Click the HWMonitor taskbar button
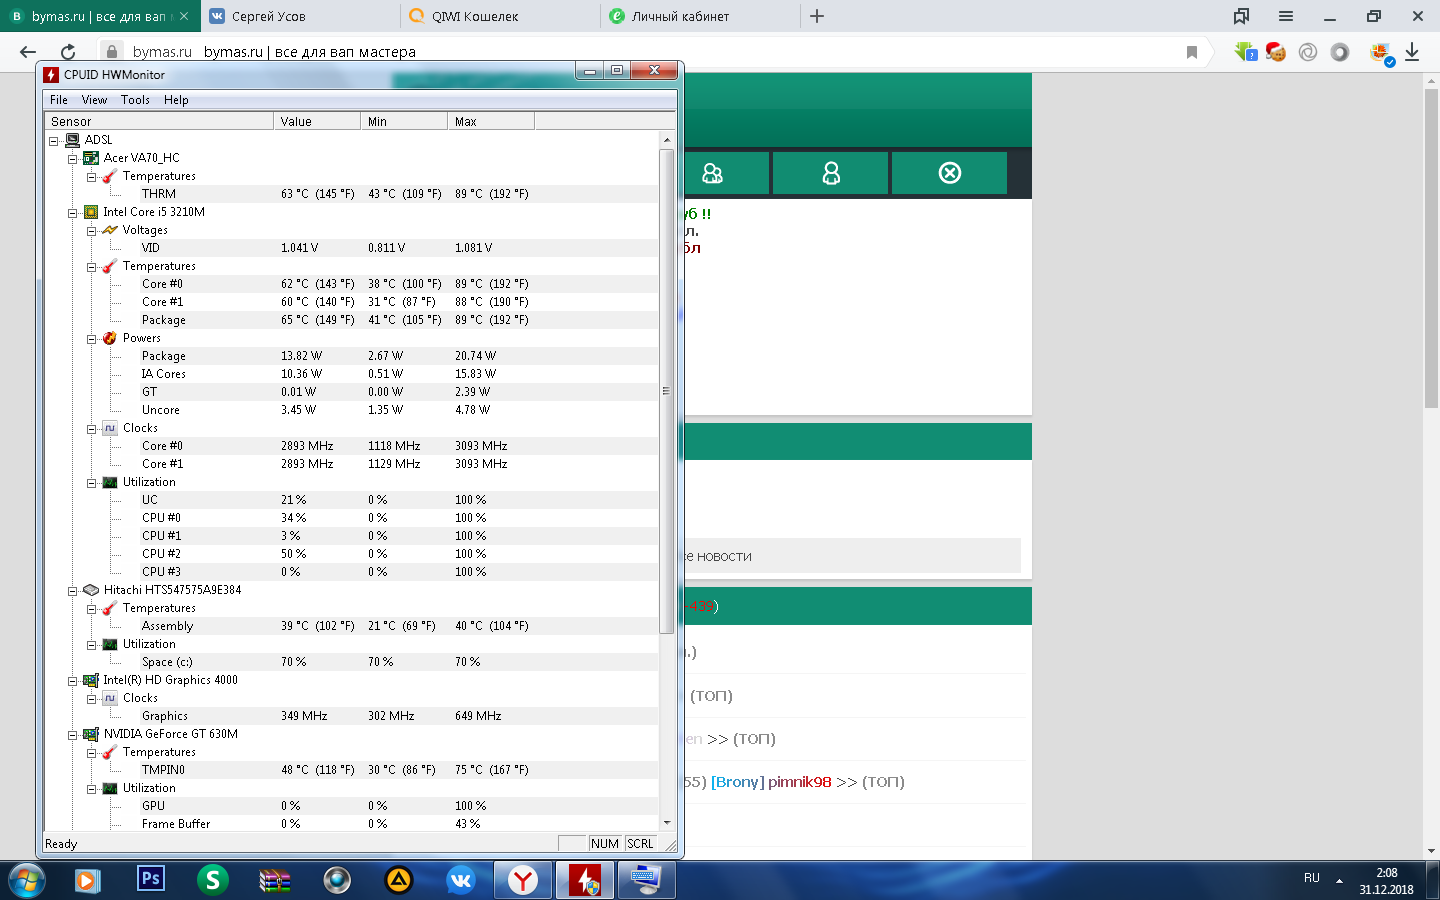 (x=585, y=880)
